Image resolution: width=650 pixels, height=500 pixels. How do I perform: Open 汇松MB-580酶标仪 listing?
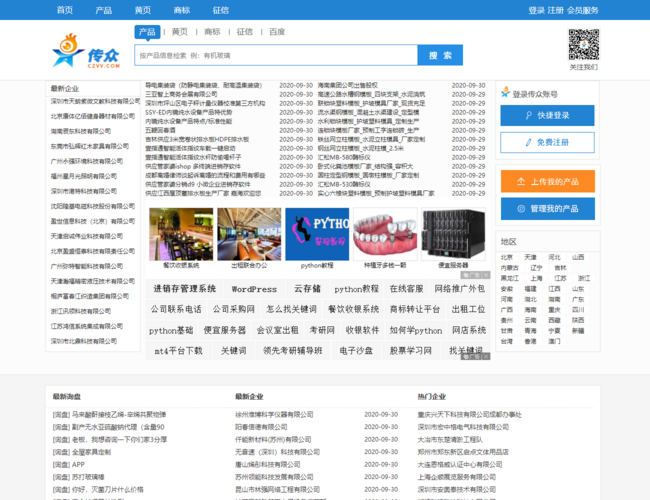coord(344,157)
